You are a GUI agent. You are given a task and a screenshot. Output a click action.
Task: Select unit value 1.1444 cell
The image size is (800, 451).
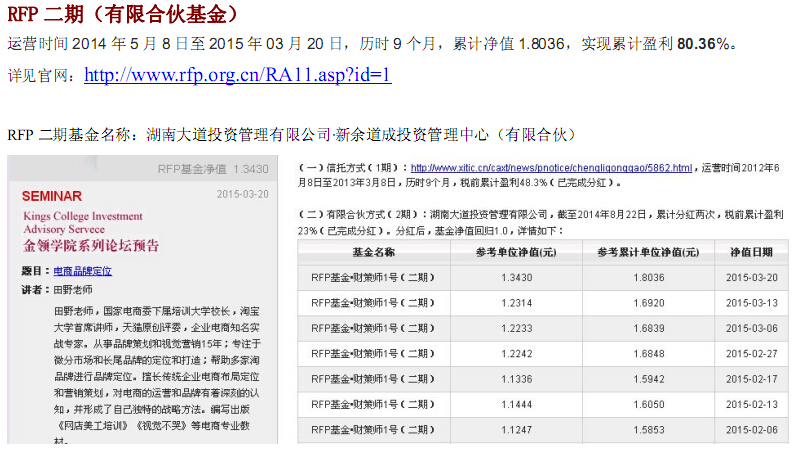pos(516,405)
